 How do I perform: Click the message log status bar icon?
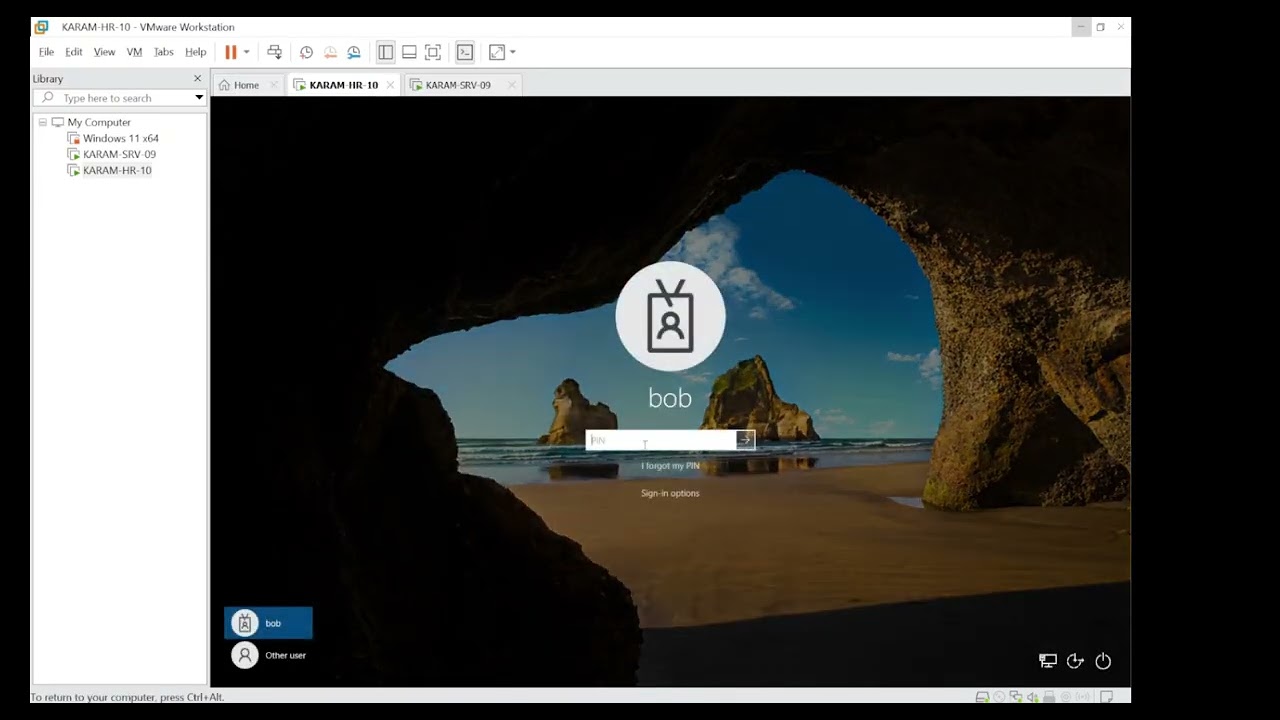pyautogui.click(x=1107, y=697)
